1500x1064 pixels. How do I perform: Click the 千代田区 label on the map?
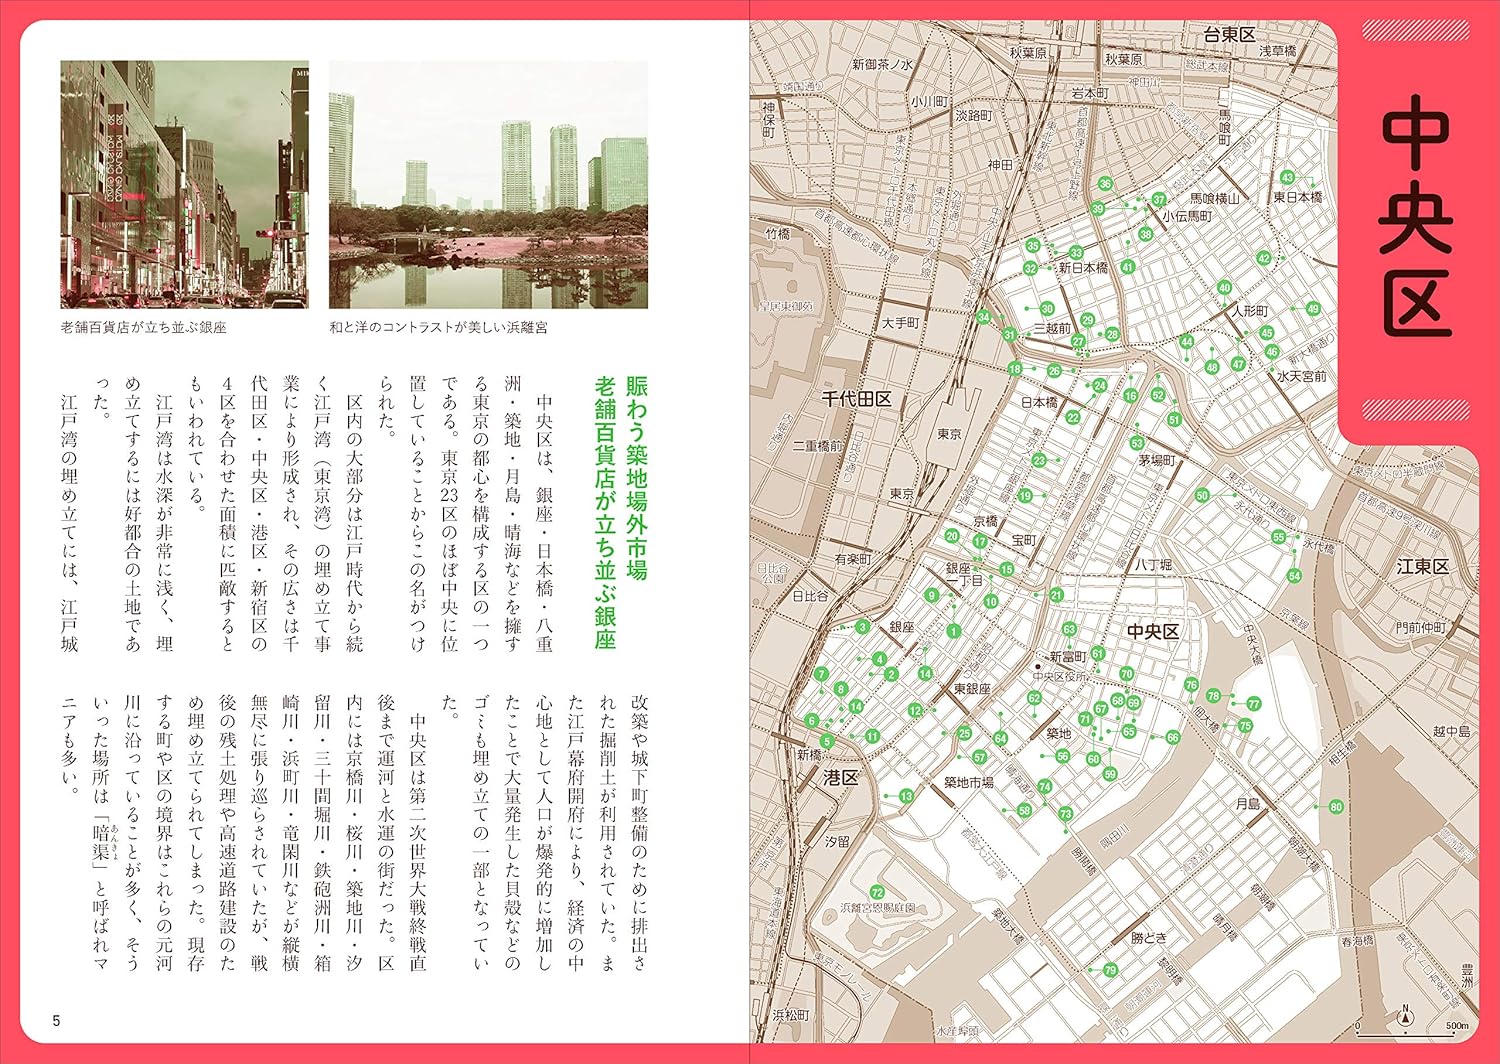856,398
